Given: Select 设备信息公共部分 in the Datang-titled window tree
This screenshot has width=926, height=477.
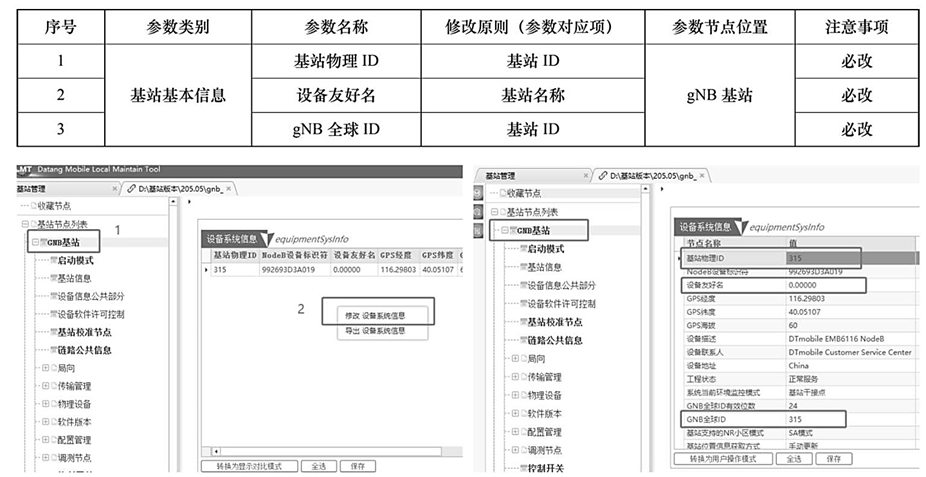Looking at the screenshot, I should [x=91, y=296].
